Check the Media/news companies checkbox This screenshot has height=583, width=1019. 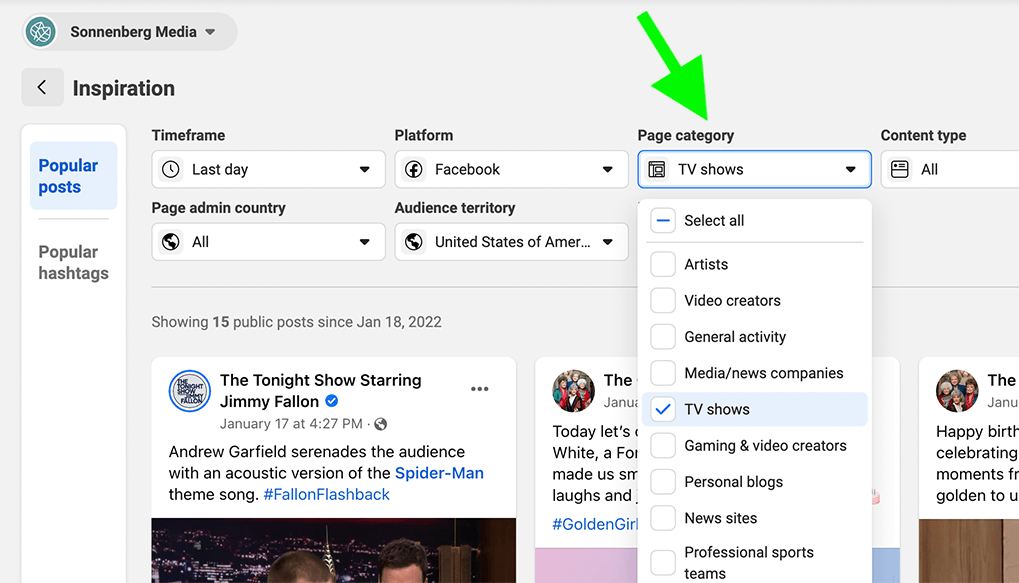[663, 373]
